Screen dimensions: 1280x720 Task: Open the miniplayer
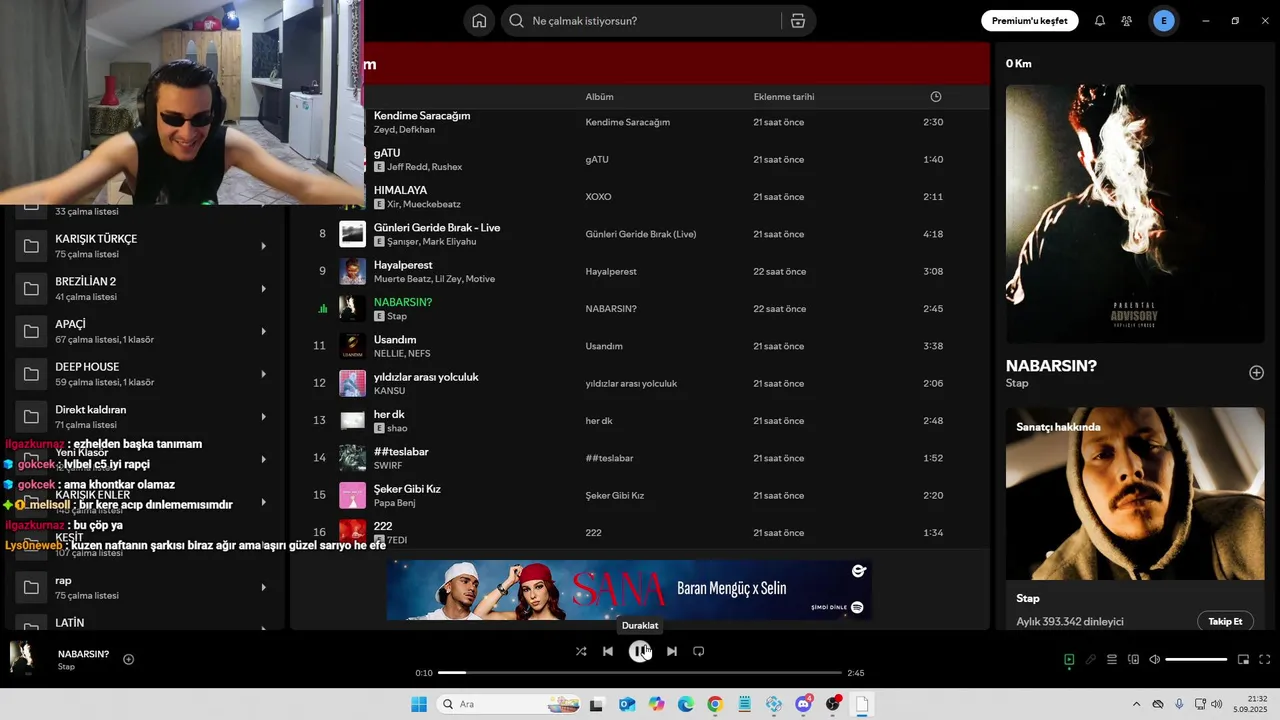(x=1243, y=659)
